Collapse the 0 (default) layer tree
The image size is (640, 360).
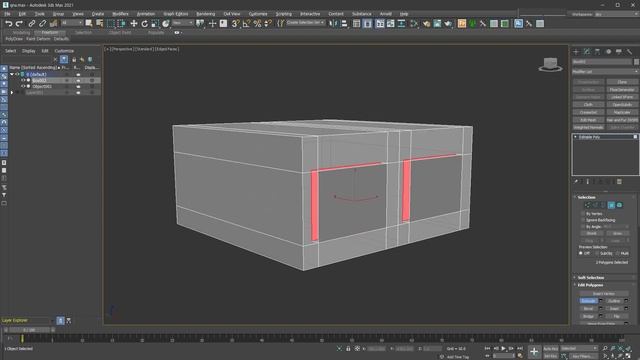click(12, 74)
